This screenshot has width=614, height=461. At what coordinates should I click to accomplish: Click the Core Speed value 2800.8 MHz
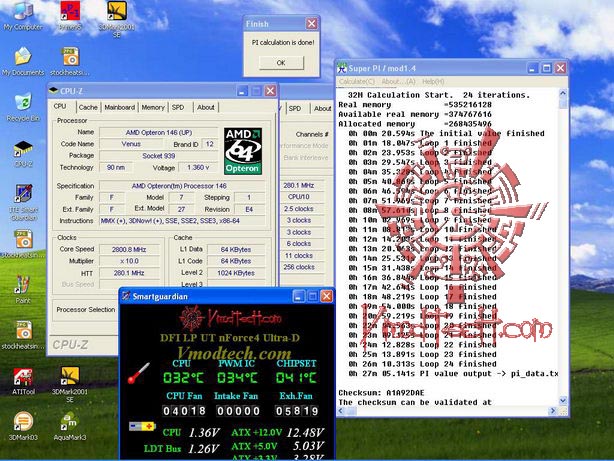[129, 249]
